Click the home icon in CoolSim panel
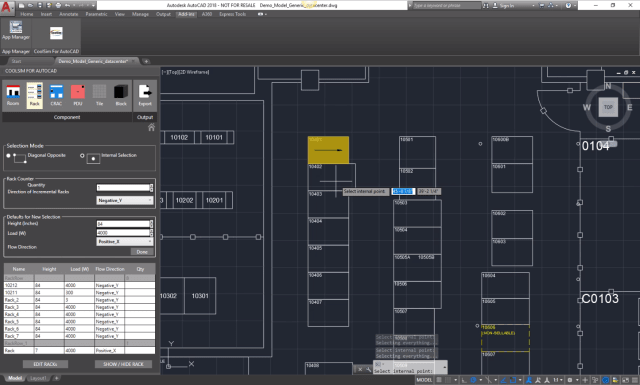This screenshot has height=385, width=640. [x=151, y=127]
